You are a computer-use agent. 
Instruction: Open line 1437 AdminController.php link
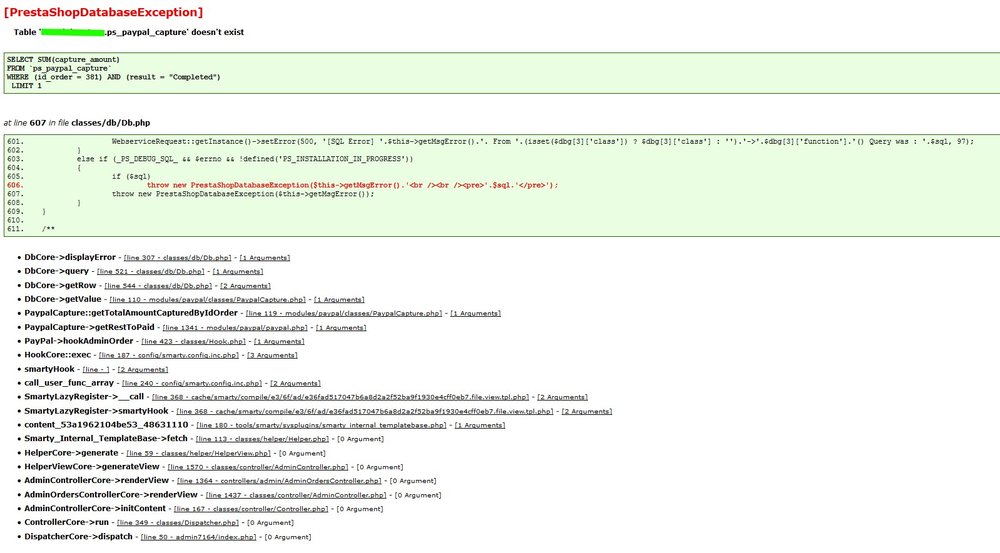[x=297, y=496]
